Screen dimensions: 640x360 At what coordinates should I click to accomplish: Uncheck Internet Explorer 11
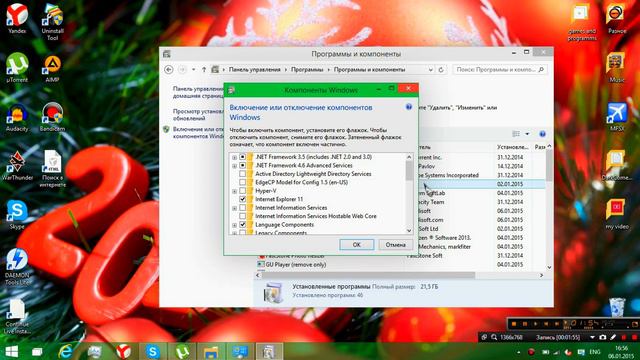pos(242,199)
